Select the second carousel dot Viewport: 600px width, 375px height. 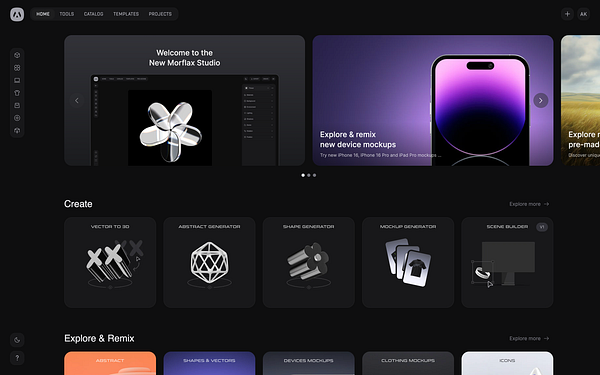[309, 175]
